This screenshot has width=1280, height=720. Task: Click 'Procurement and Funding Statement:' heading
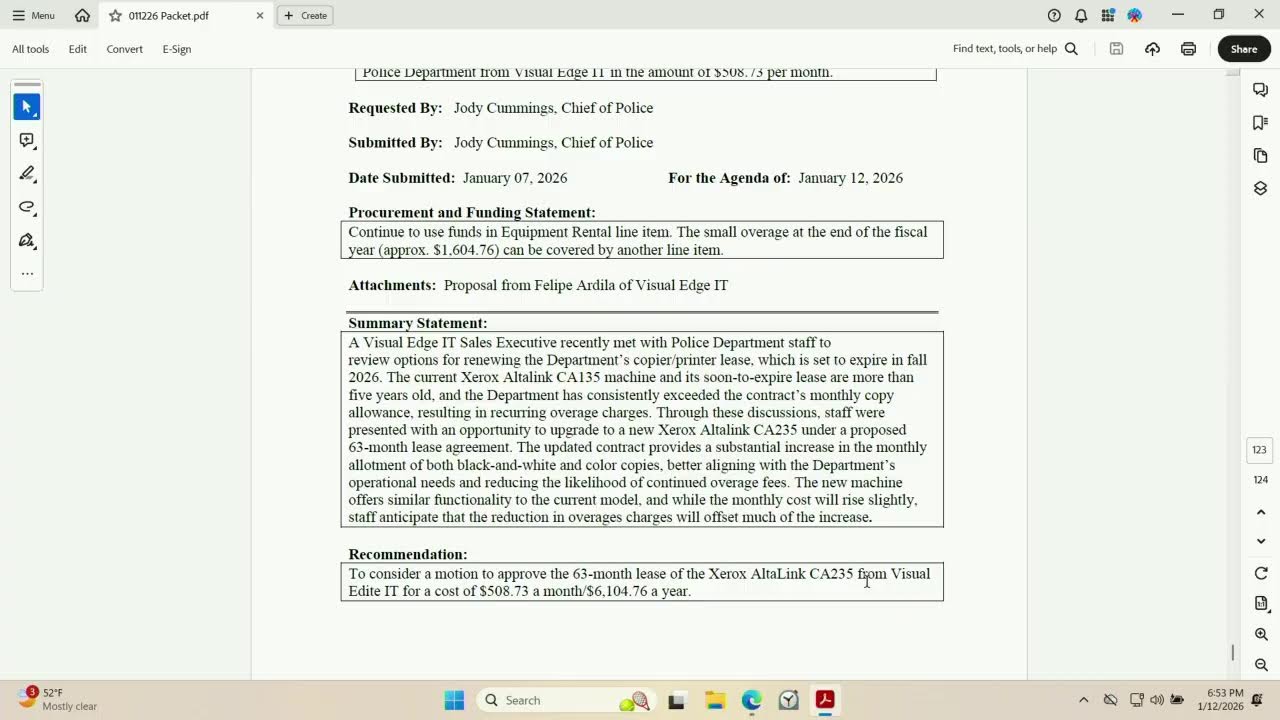(472, 212)
